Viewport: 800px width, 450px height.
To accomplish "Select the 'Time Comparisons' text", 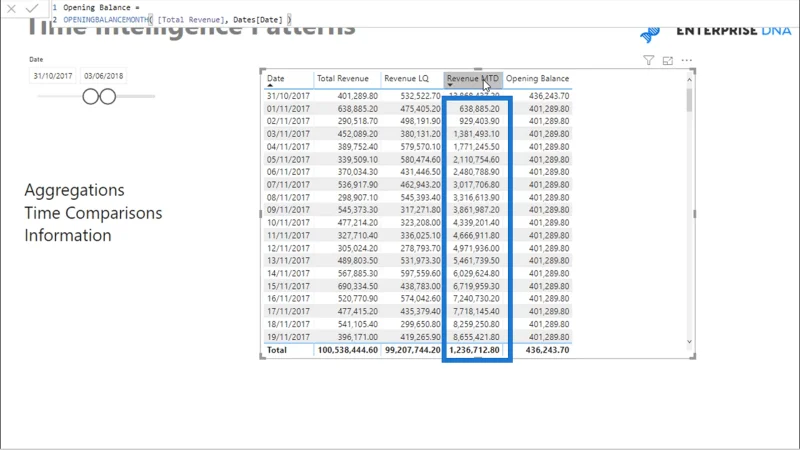I will point(93,213).
